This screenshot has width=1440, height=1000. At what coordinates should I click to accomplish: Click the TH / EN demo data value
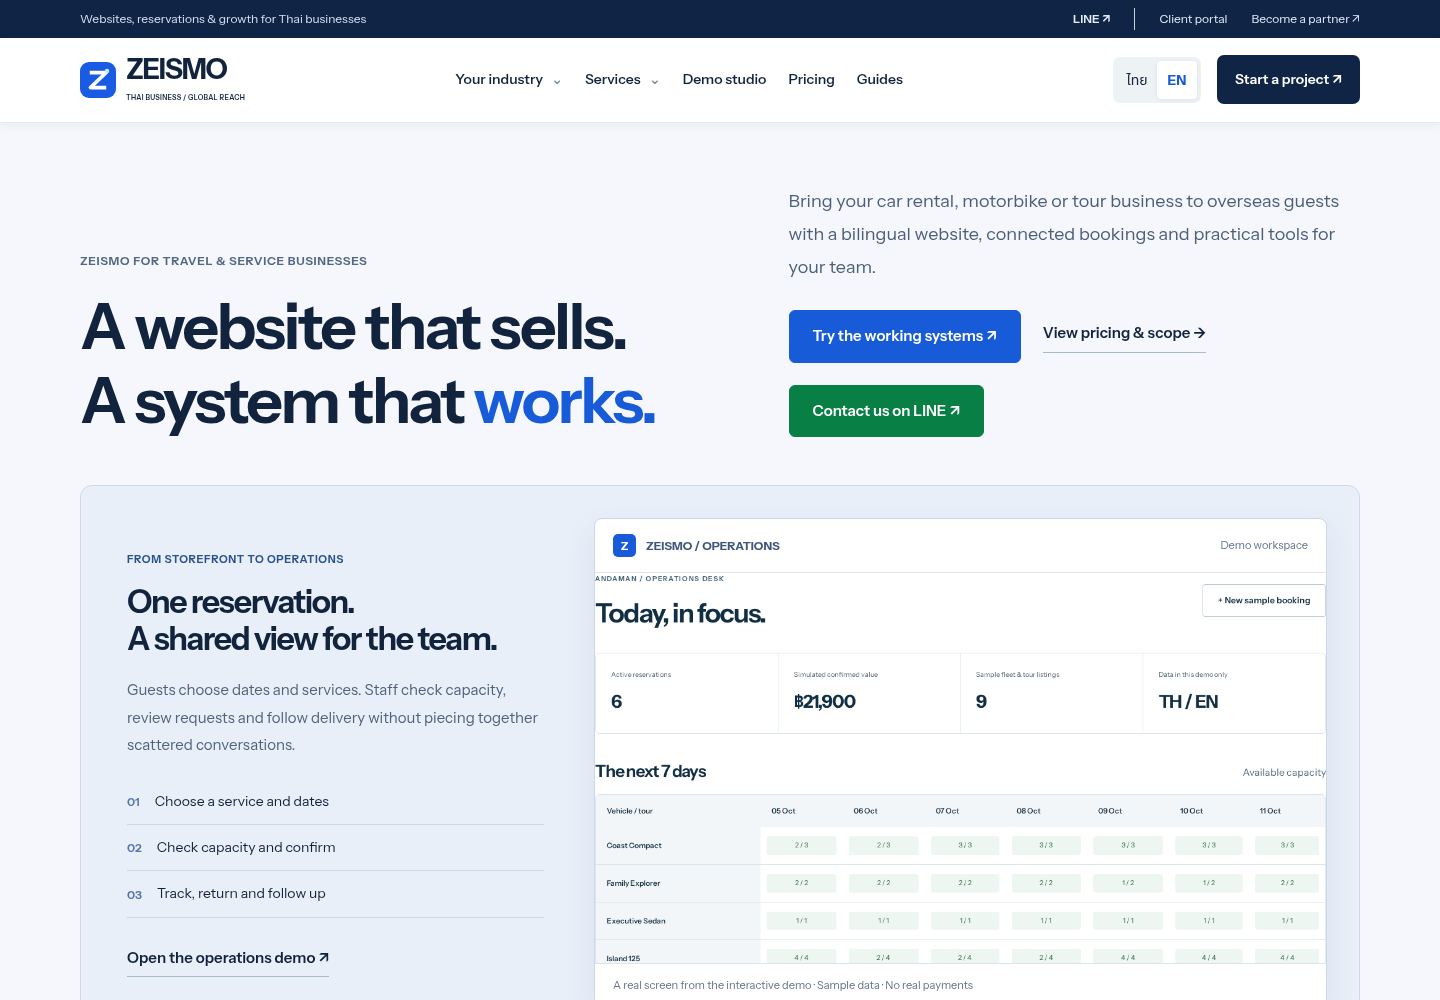[x=1188, y=702]
